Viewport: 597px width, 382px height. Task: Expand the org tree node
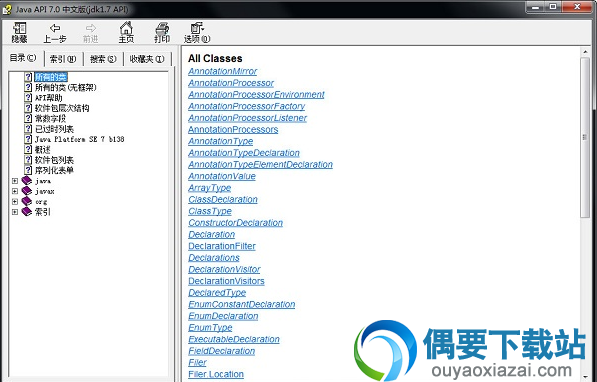[15, 201]
